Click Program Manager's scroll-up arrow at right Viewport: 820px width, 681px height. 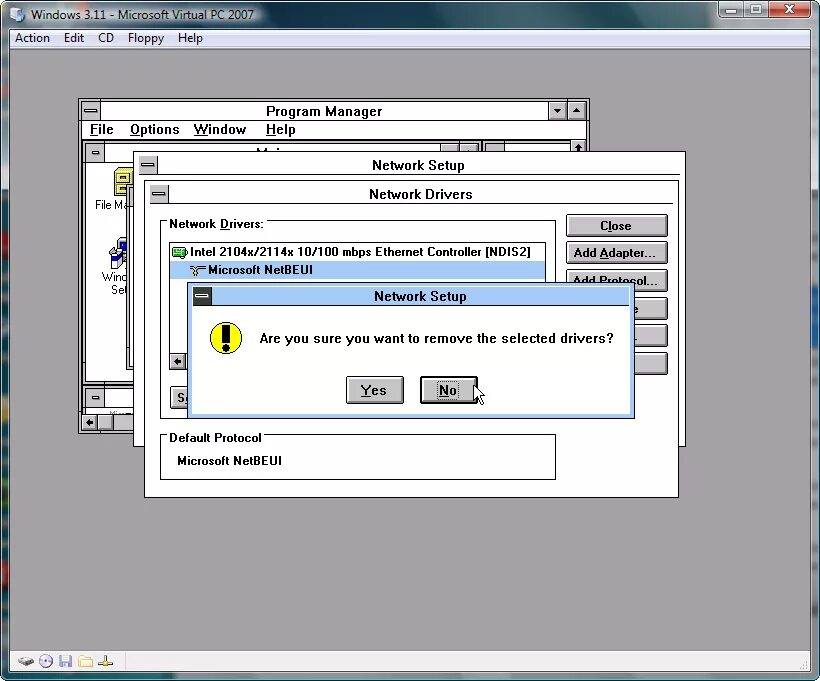[x=578, y=147]
